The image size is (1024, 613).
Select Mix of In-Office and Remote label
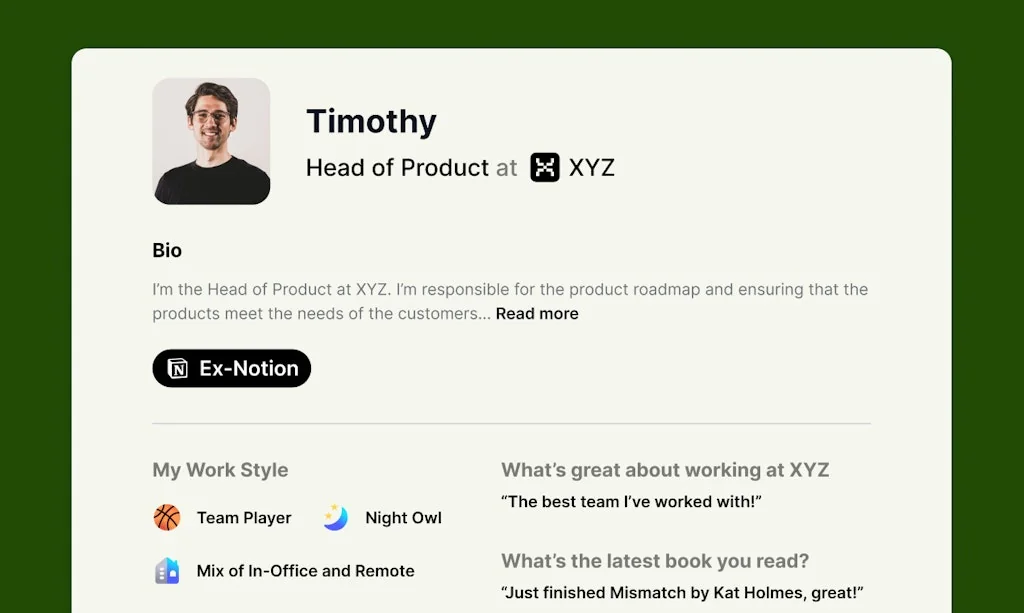[305, 571]
